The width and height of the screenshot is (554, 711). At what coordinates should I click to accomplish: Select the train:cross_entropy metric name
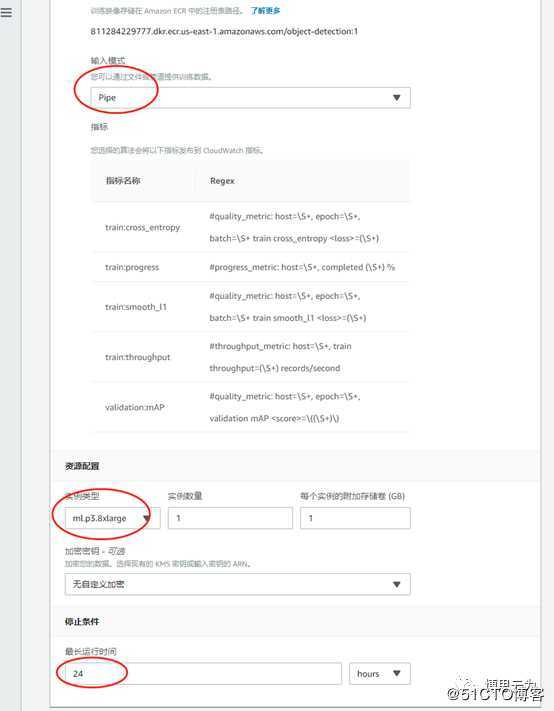click(x=142, y=227)
